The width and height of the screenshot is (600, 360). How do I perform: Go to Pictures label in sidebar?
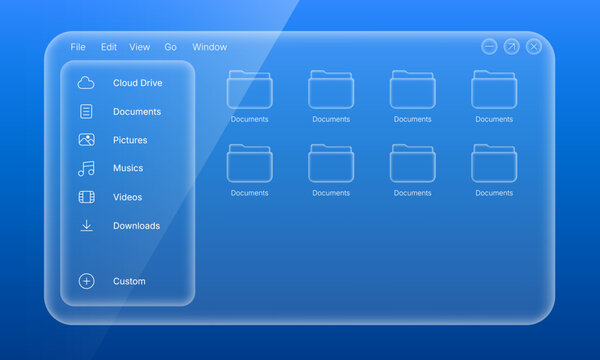click(130, 140)
